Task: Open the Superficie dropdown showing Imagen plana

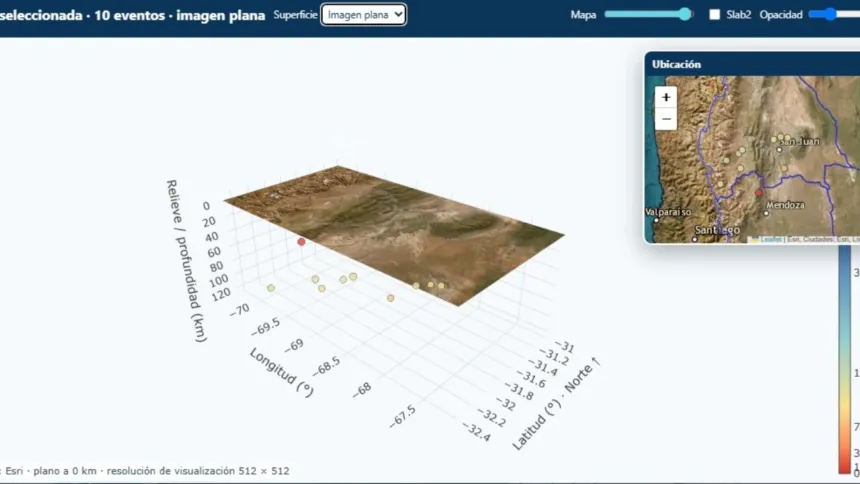Action: [x=364, y=15]
